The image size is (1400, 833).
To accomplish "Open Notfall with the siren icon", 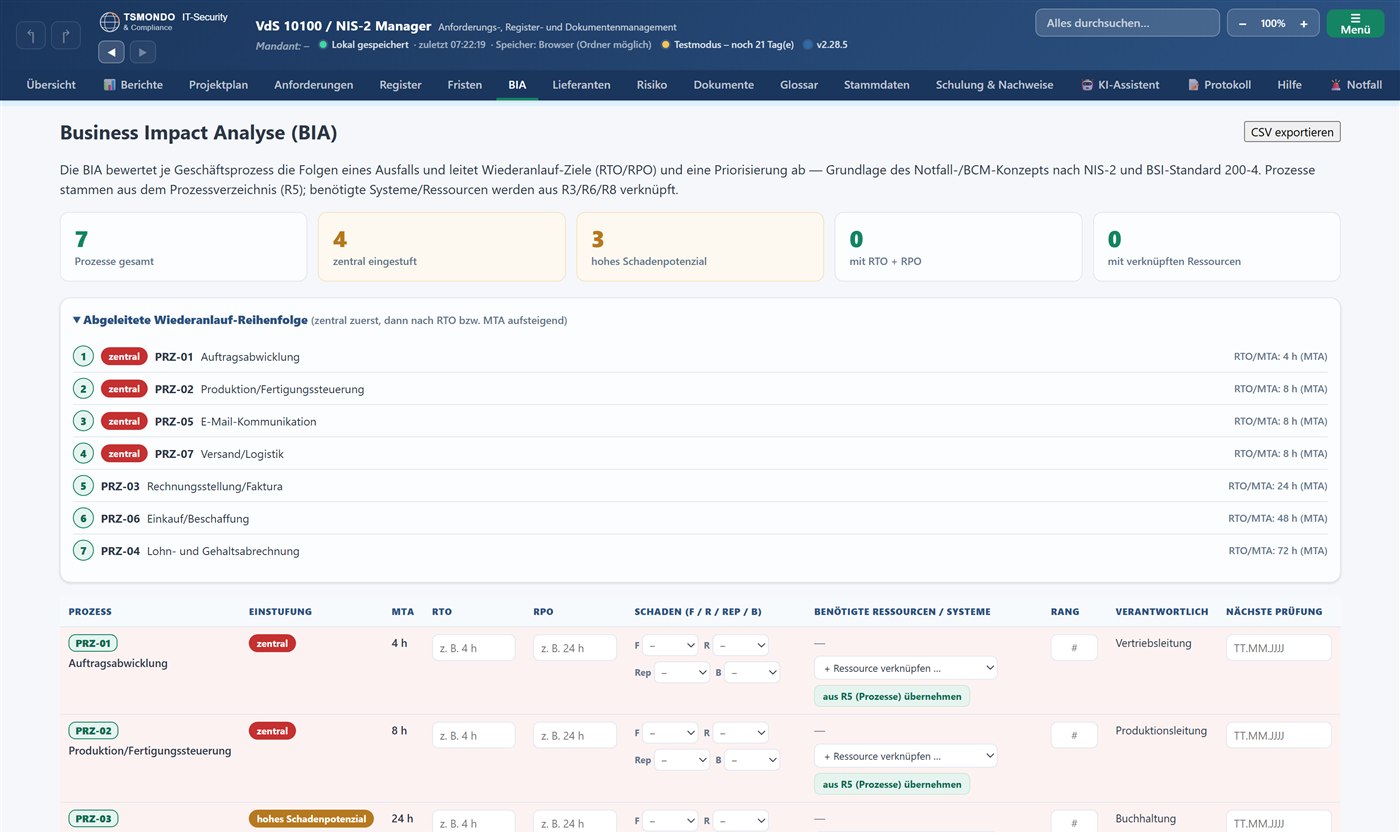I will [x=1355, y=85].
